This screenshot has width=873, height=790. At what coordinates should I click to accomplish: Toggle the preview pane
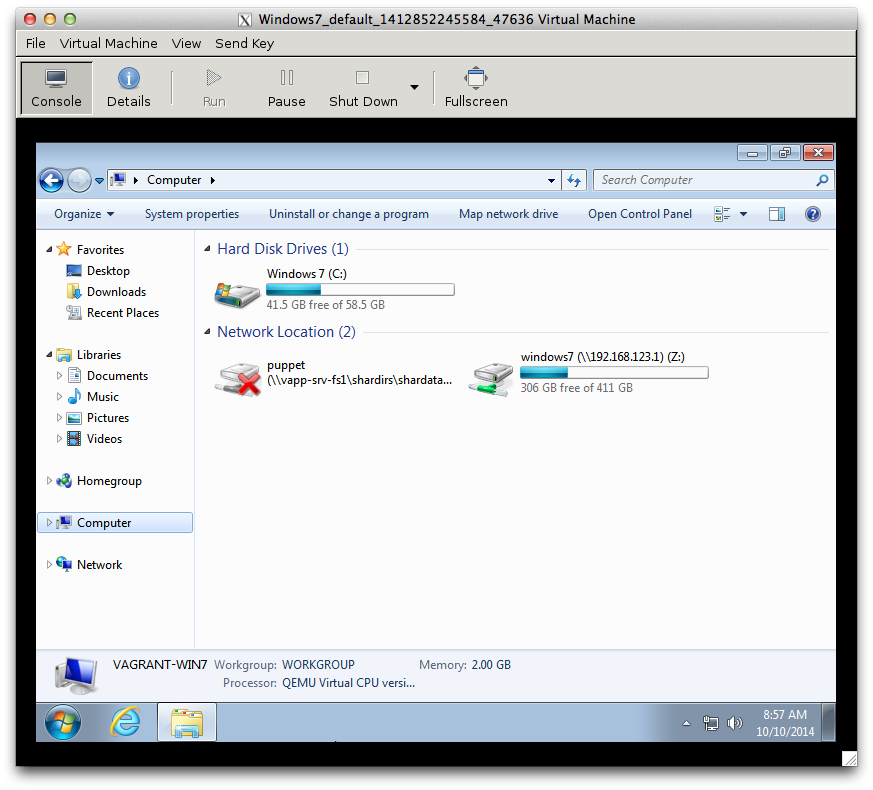[x=777, y=214]
